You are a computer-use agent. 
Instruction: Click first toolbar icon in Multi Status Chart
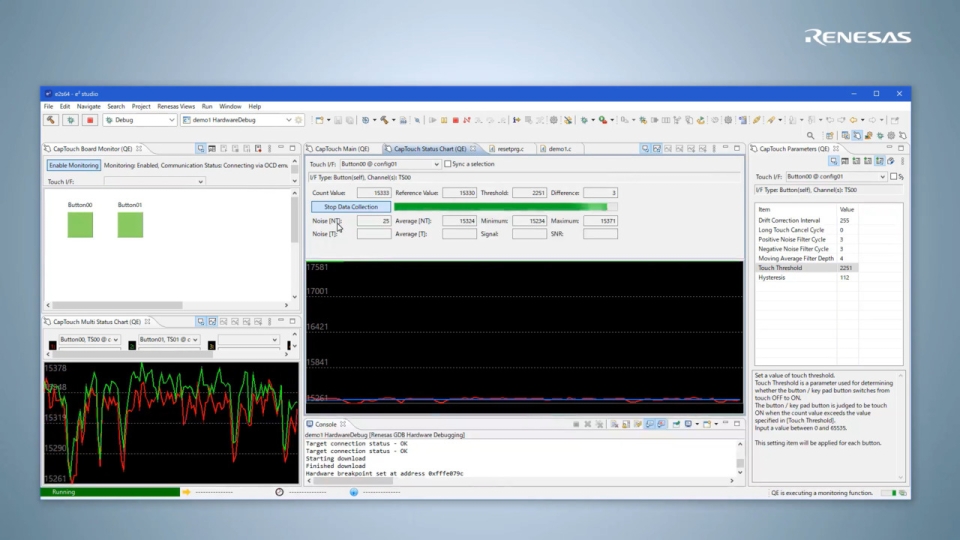click(x=201, y=321)
